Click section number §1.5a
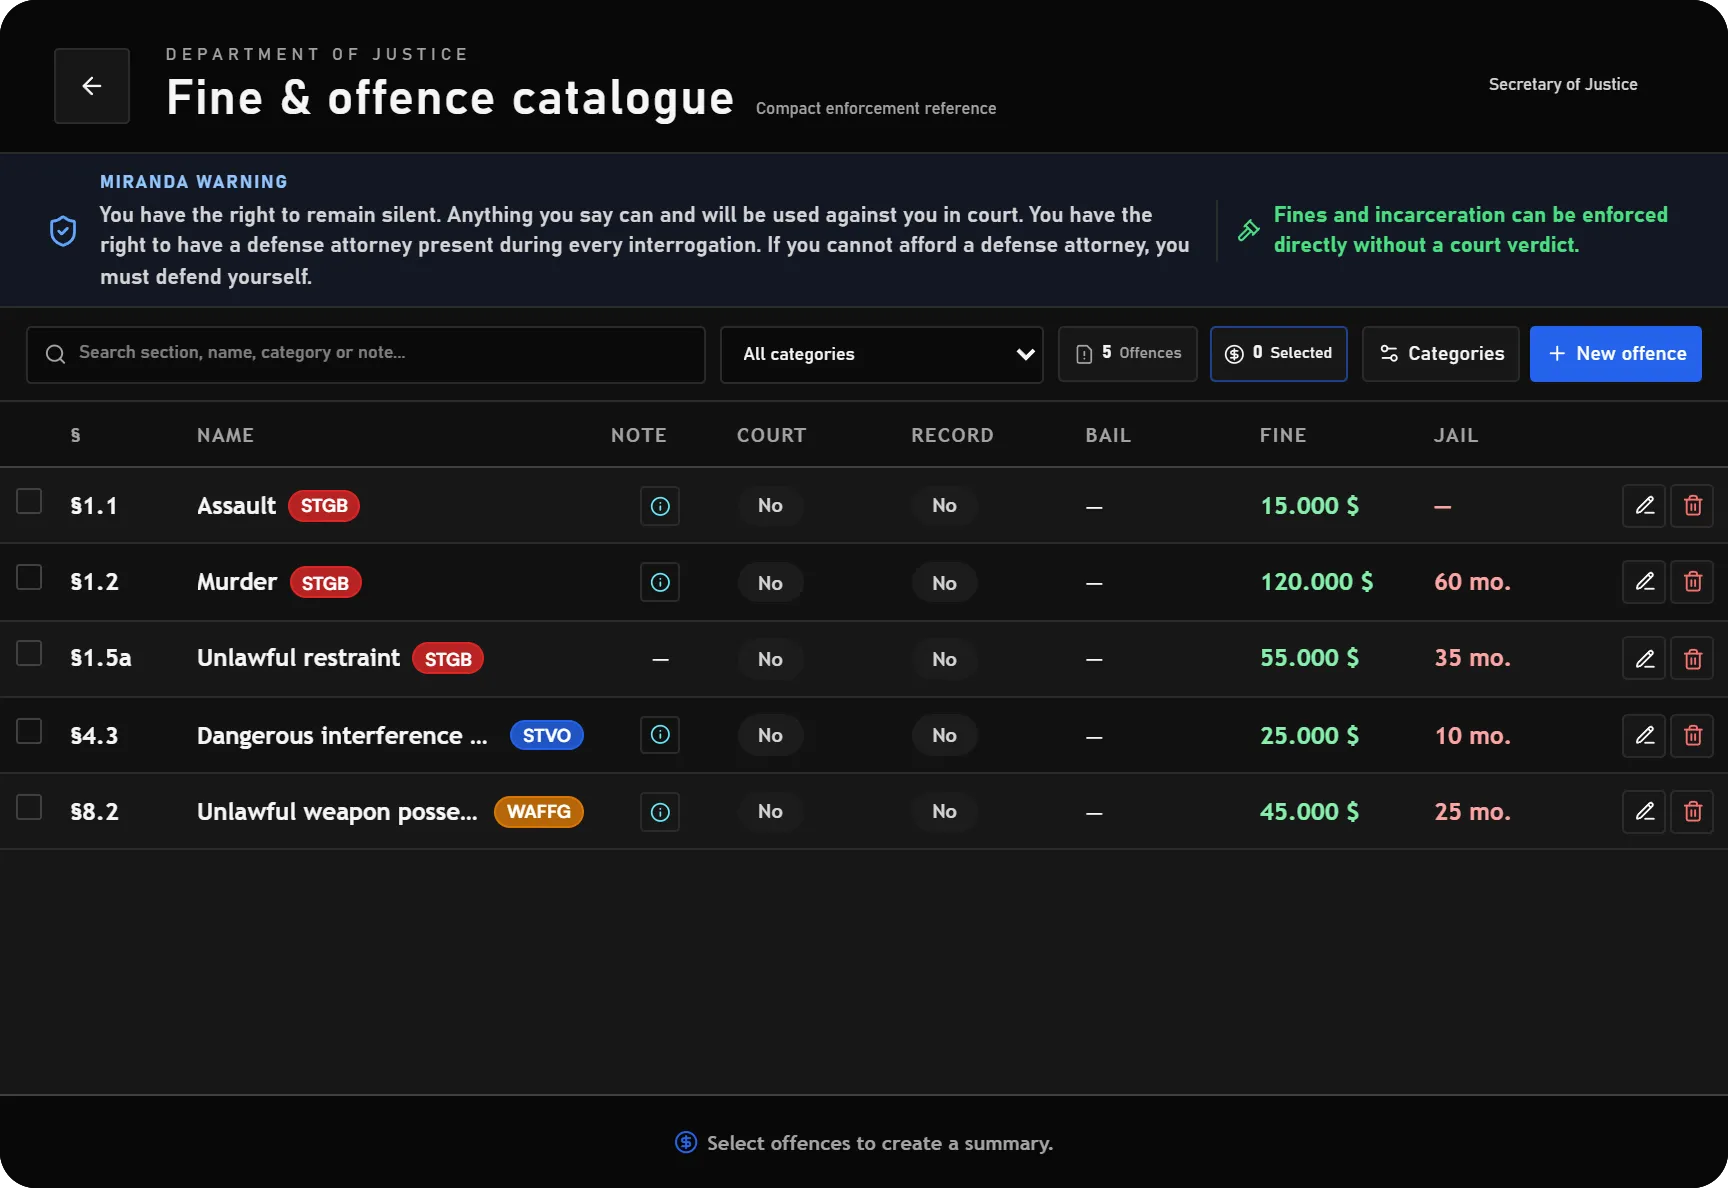1728x1188 pixels. tap(100, 658)
